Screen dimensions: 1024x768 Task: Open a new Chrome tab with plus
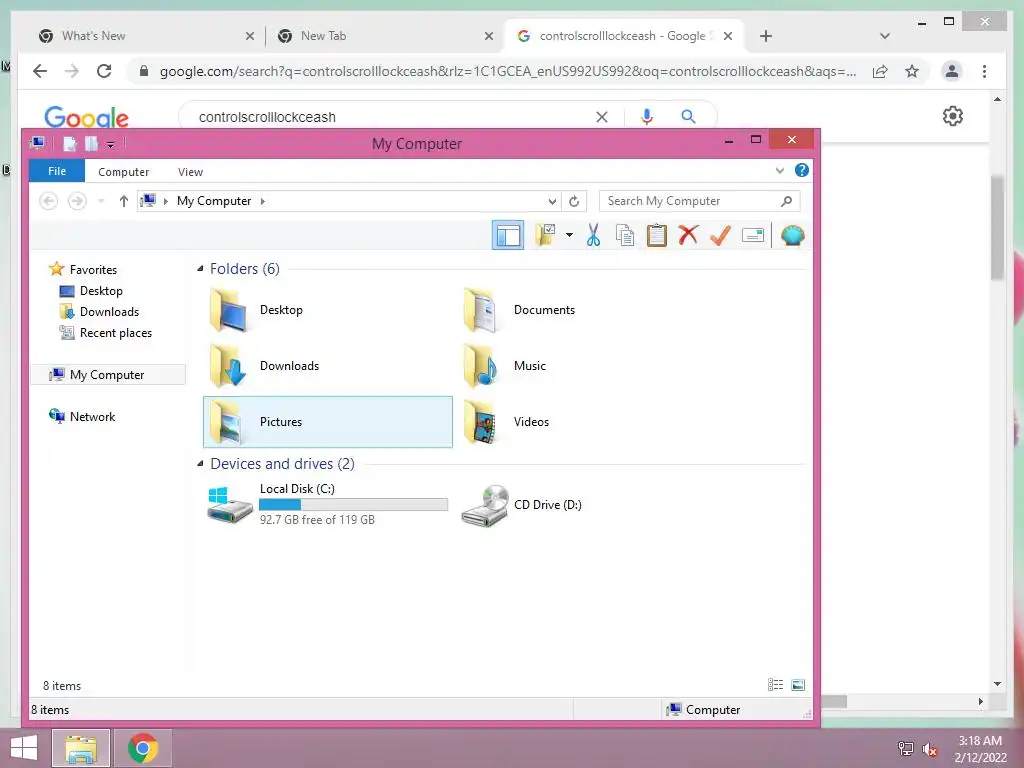click(x=766, y=36)
